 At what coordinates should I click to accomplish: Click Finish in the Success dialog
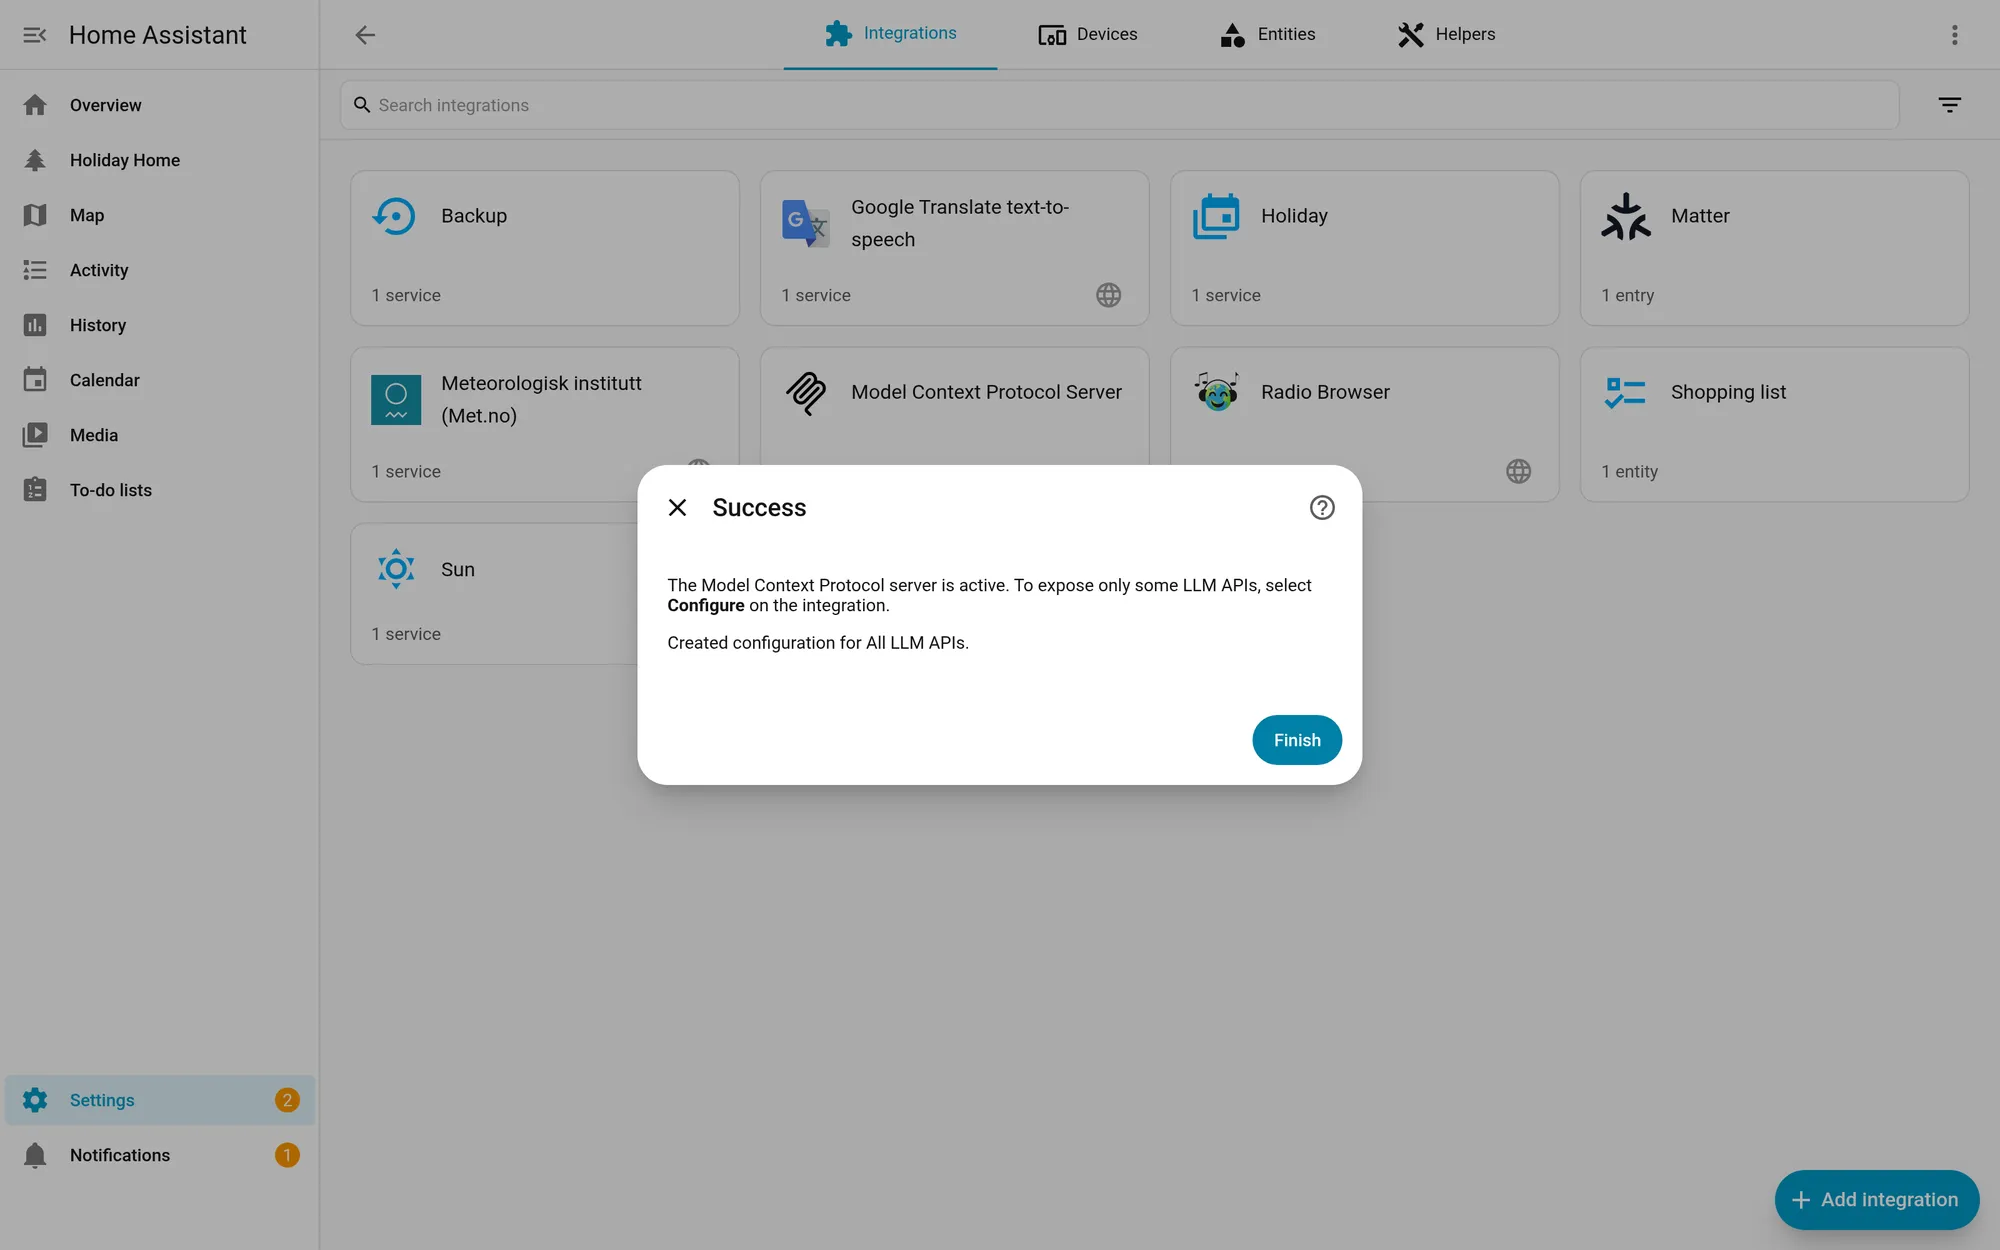(x=1297, y=740)
